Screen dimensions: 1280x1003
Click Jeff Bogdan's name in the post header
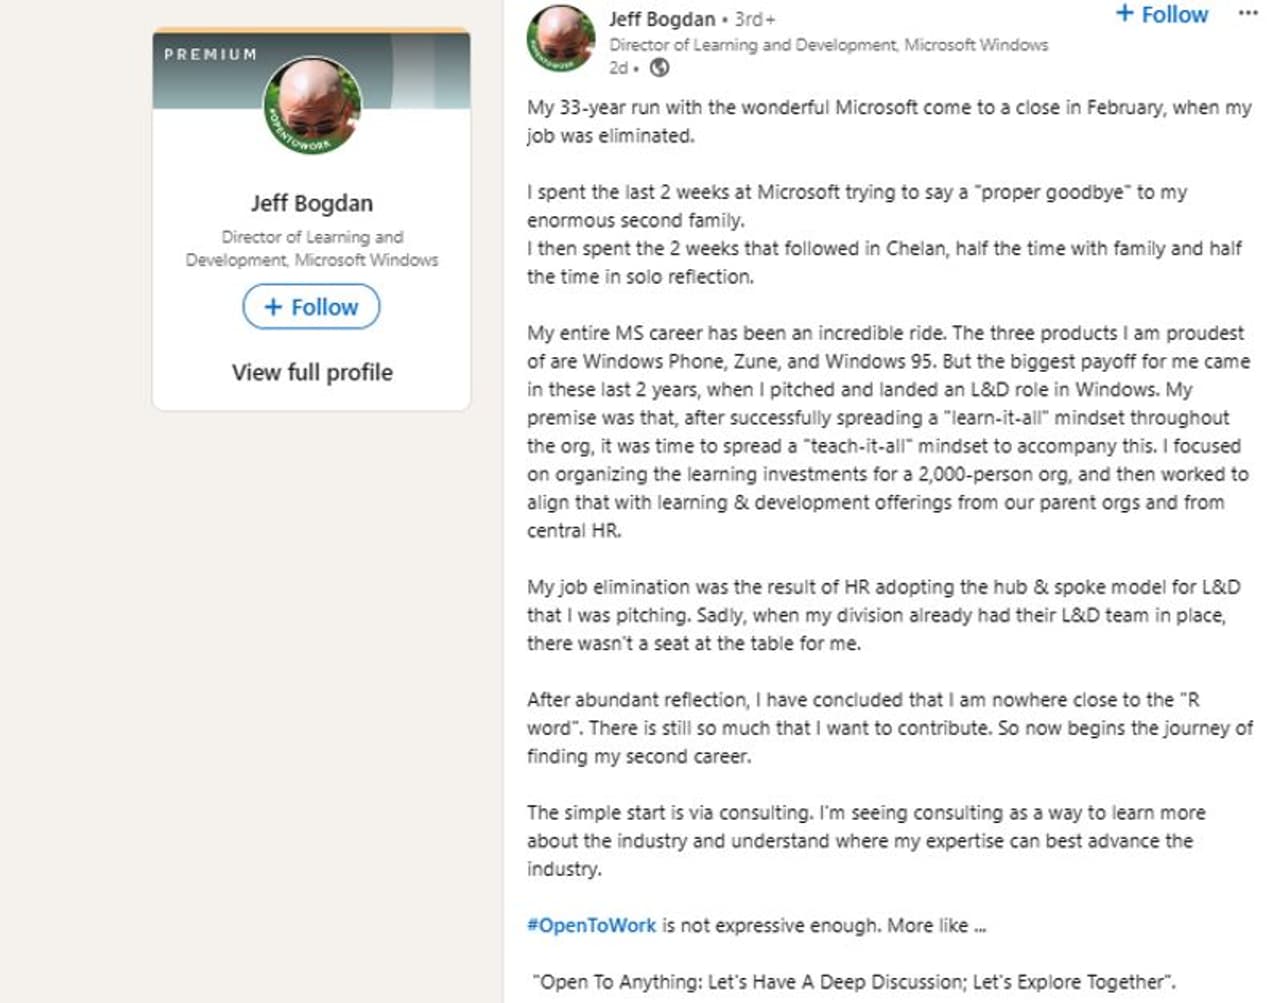[661, 19]
